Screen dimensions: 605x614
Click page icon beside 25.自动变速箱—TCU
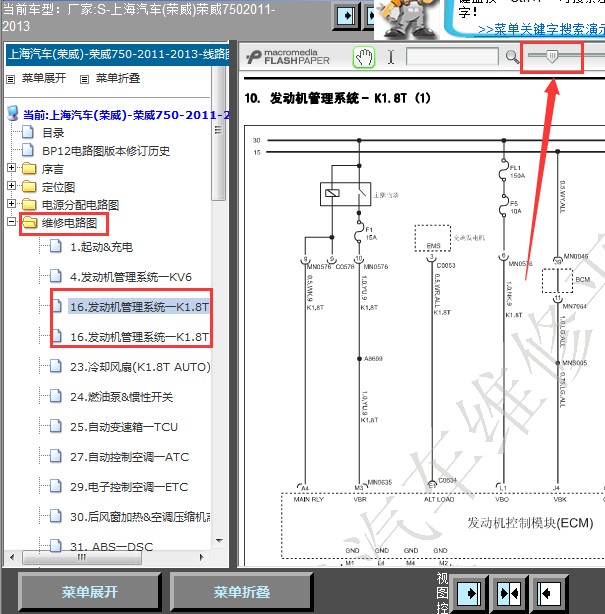pos(56,426)
